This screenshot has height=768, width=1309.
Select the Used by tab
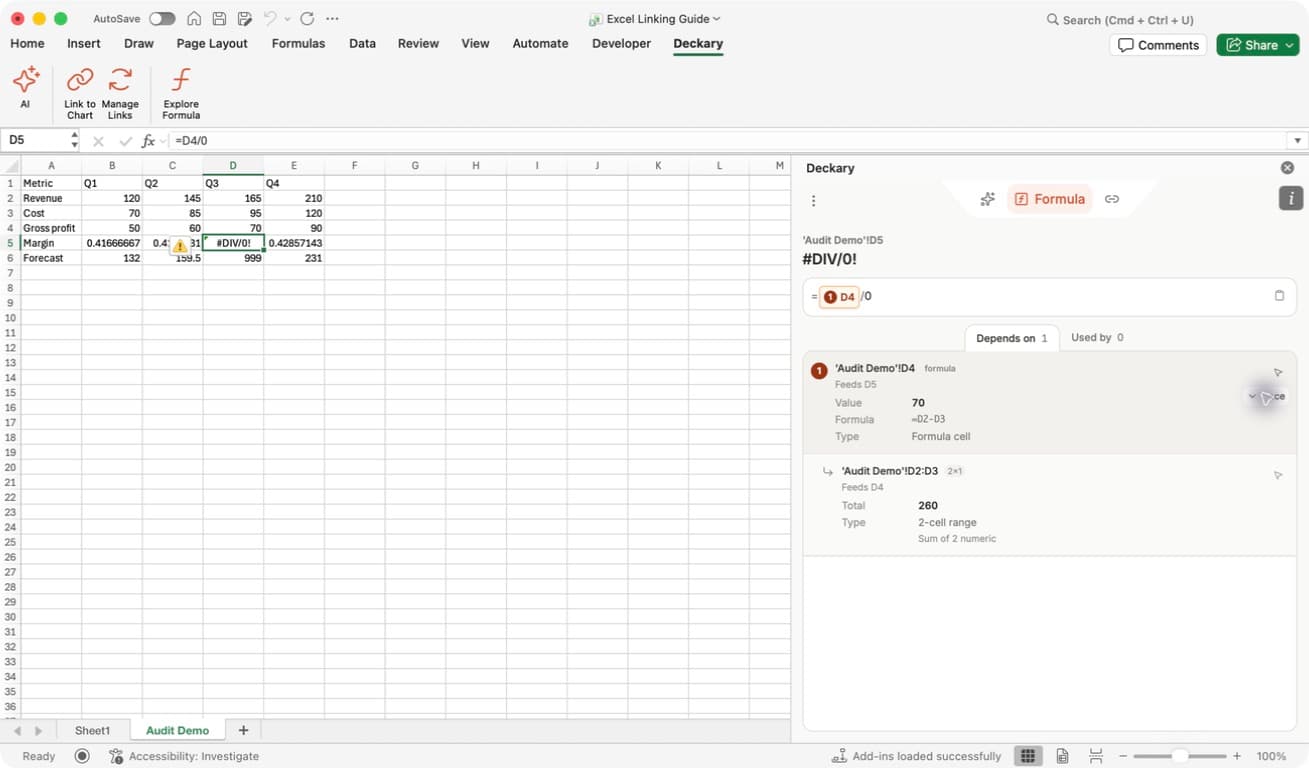tap(1097, 338)
